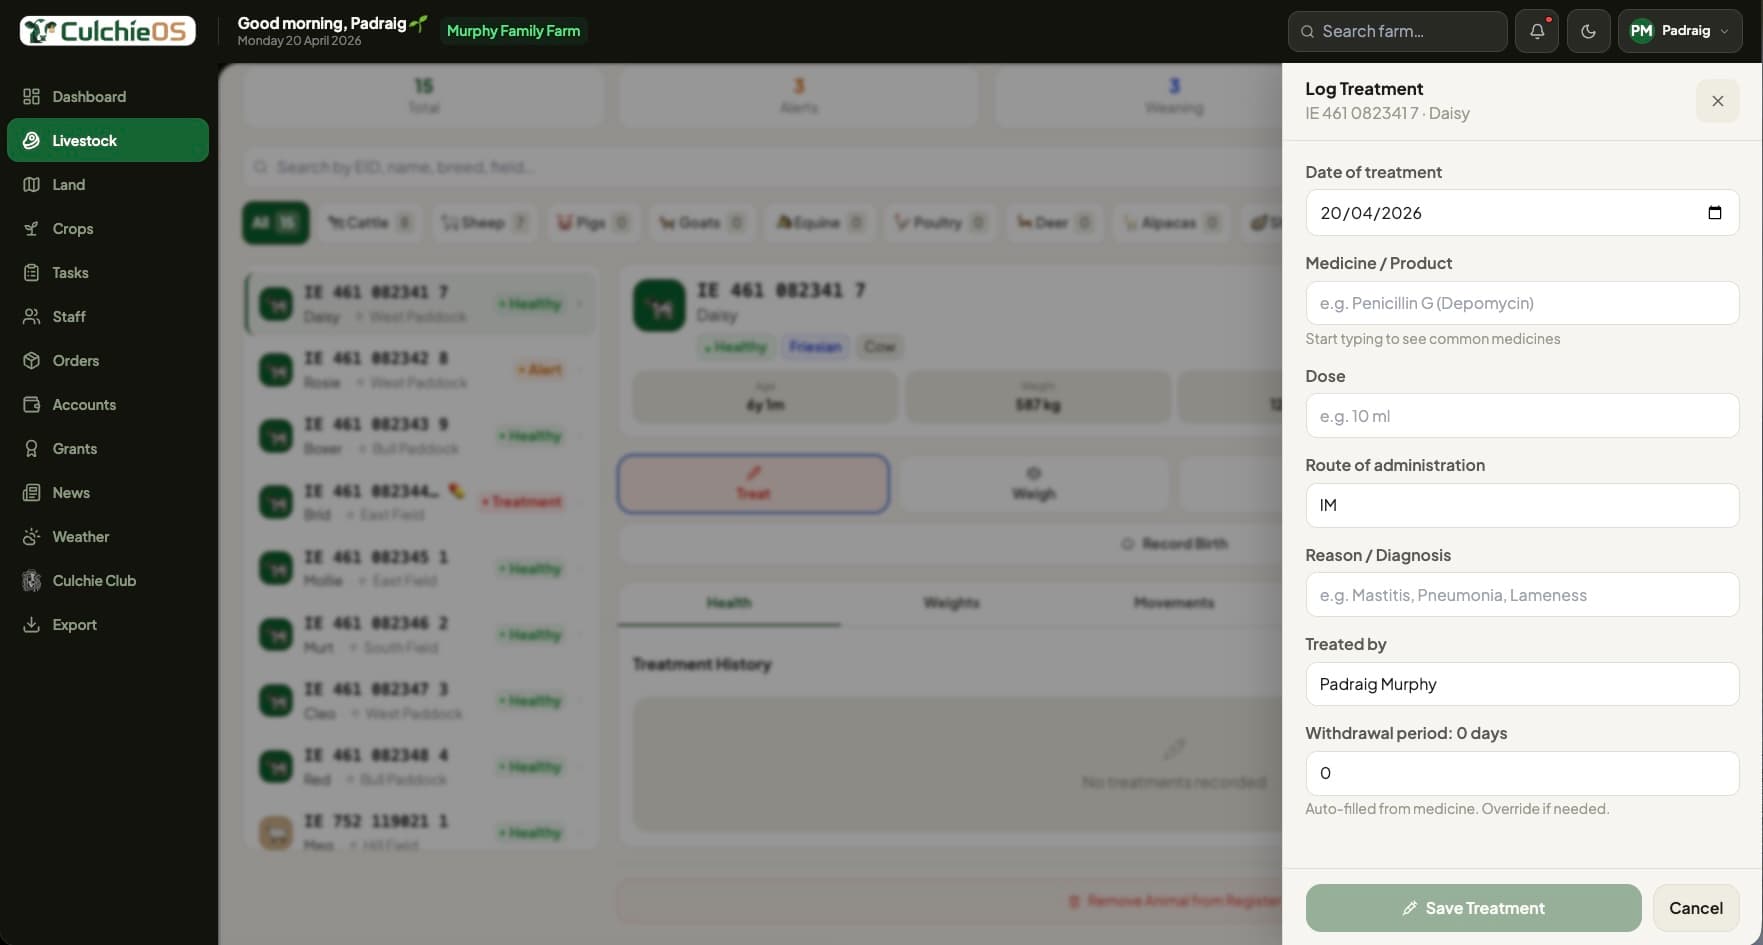Open Weather page from sidebar
The width and height of the screenshot is (1763, 945).
tap(80, 537)
